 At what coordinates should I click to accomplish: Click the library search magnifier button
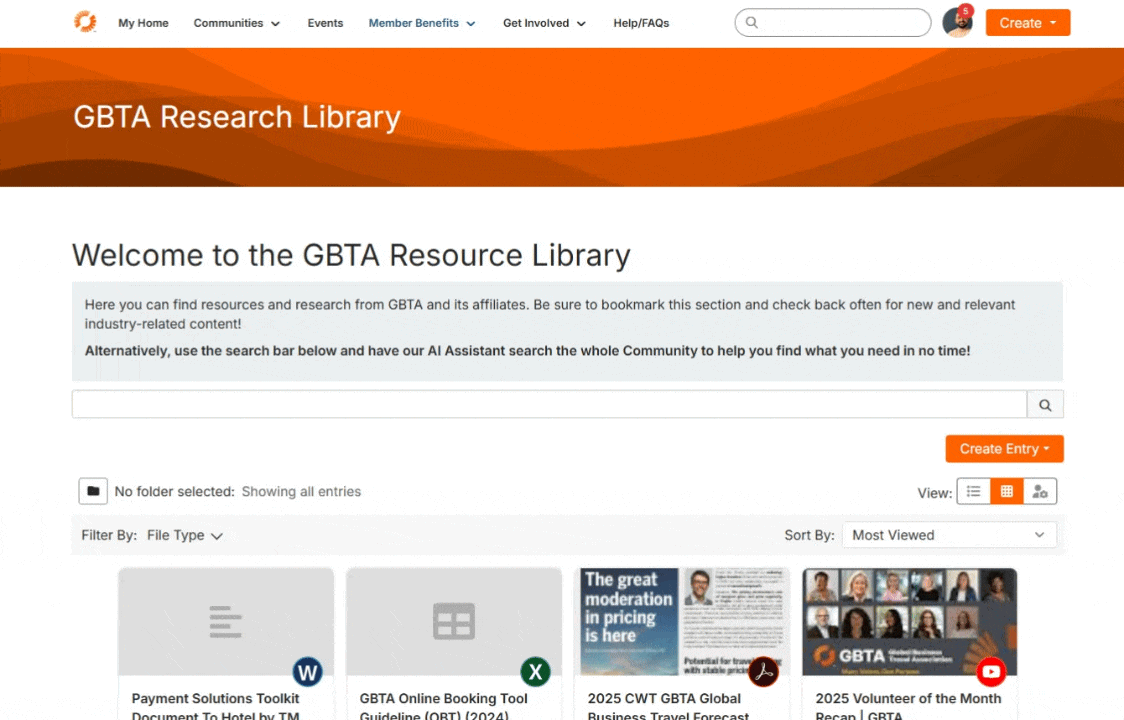[1045, 404]
